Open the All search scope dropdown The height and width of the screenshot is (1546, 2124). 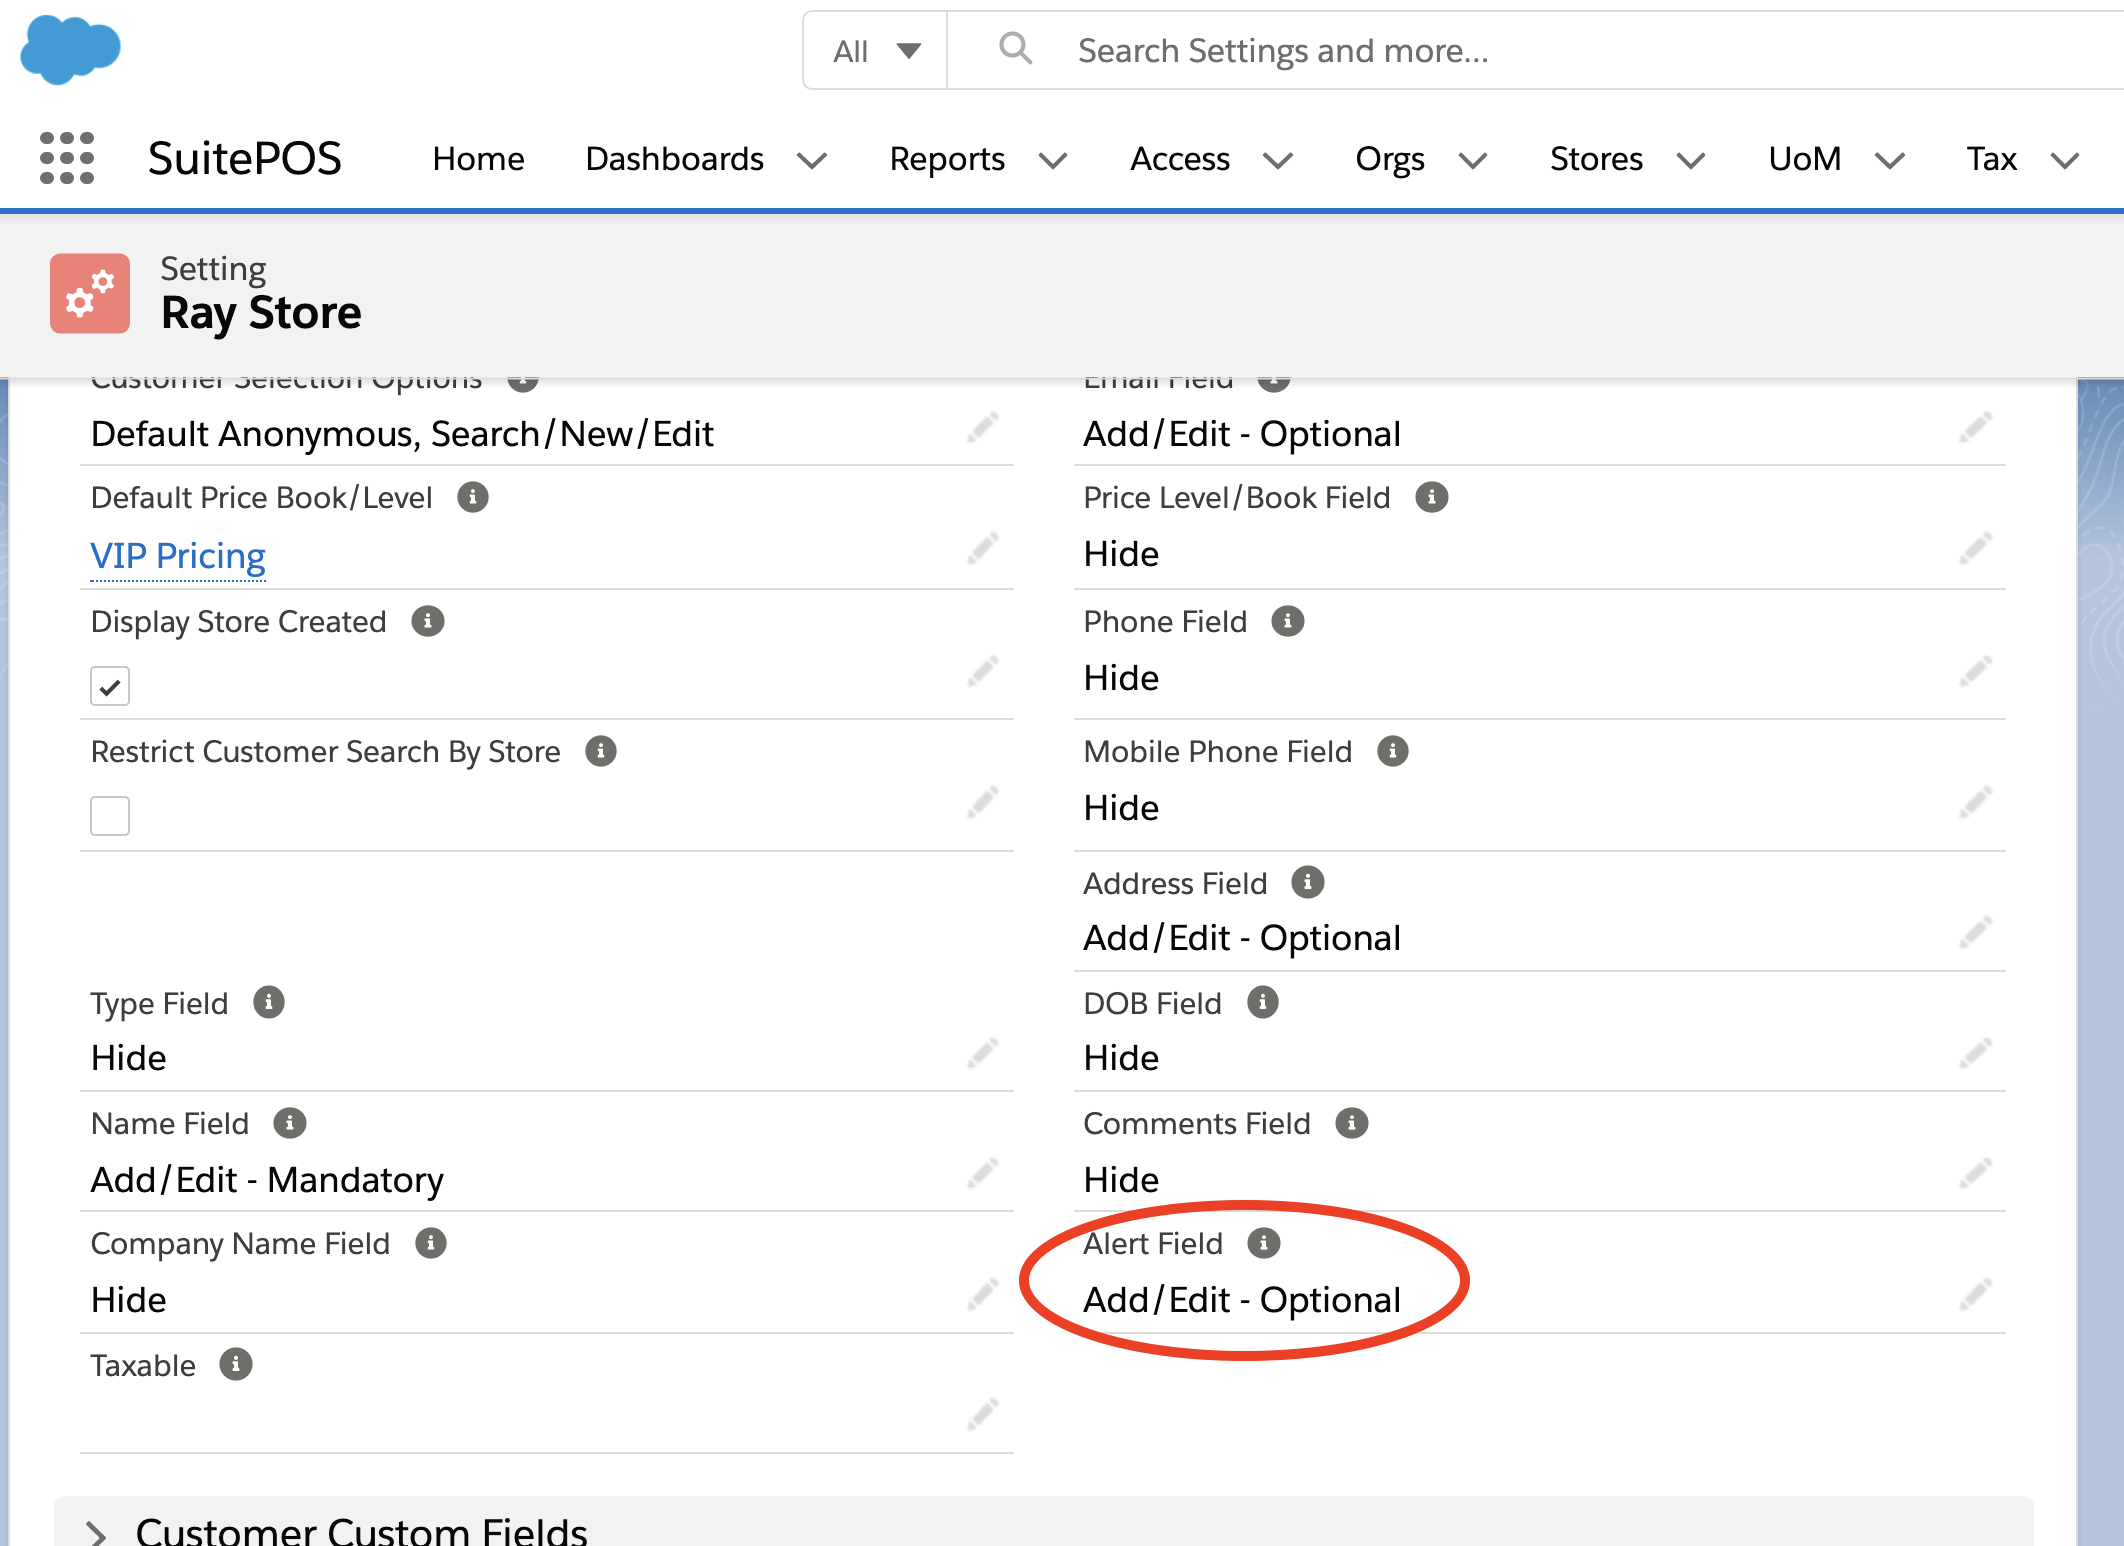876,51
